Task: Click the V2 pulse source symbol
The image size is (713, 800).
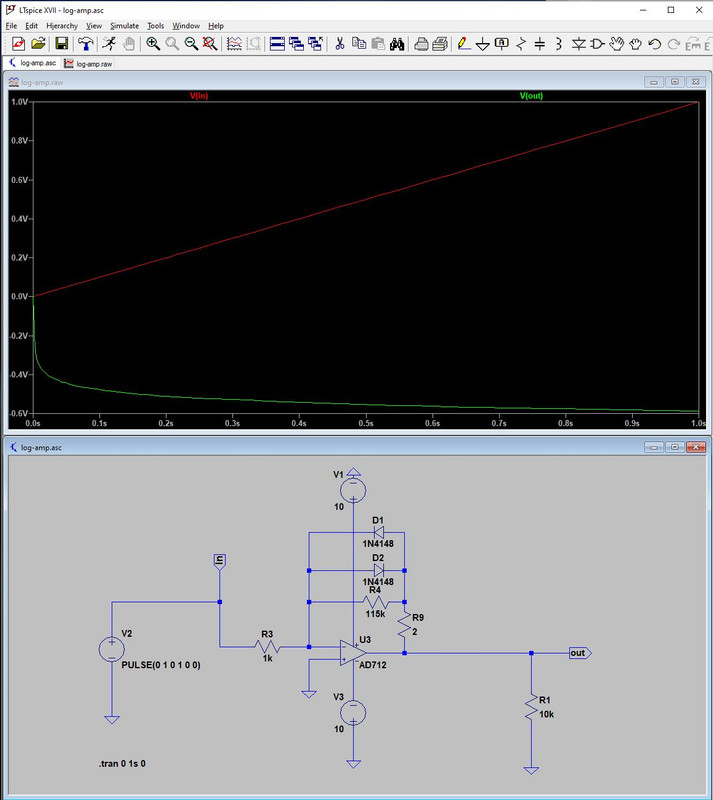Action: pos(111,649)
